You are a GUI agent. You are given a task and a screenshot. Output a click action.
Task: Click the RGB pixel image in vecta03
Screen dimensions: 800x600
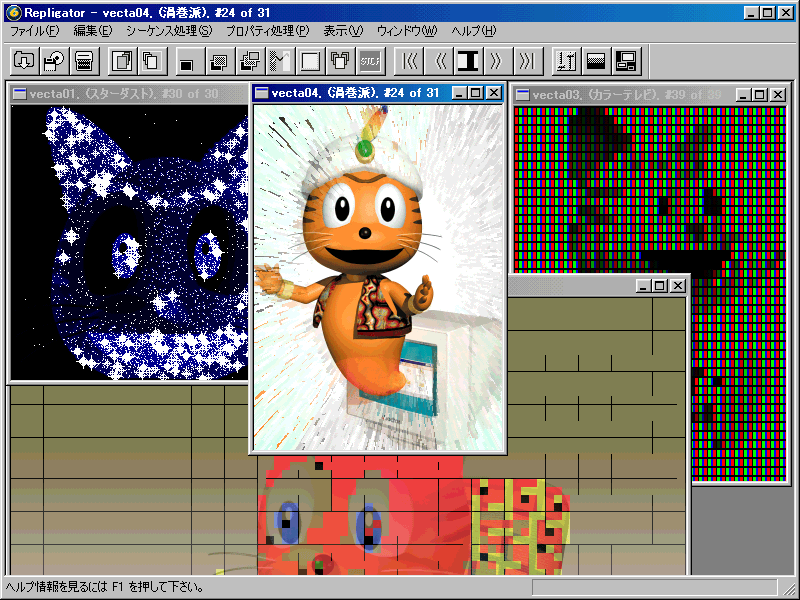pyautogui.click(x=649, y=190)
